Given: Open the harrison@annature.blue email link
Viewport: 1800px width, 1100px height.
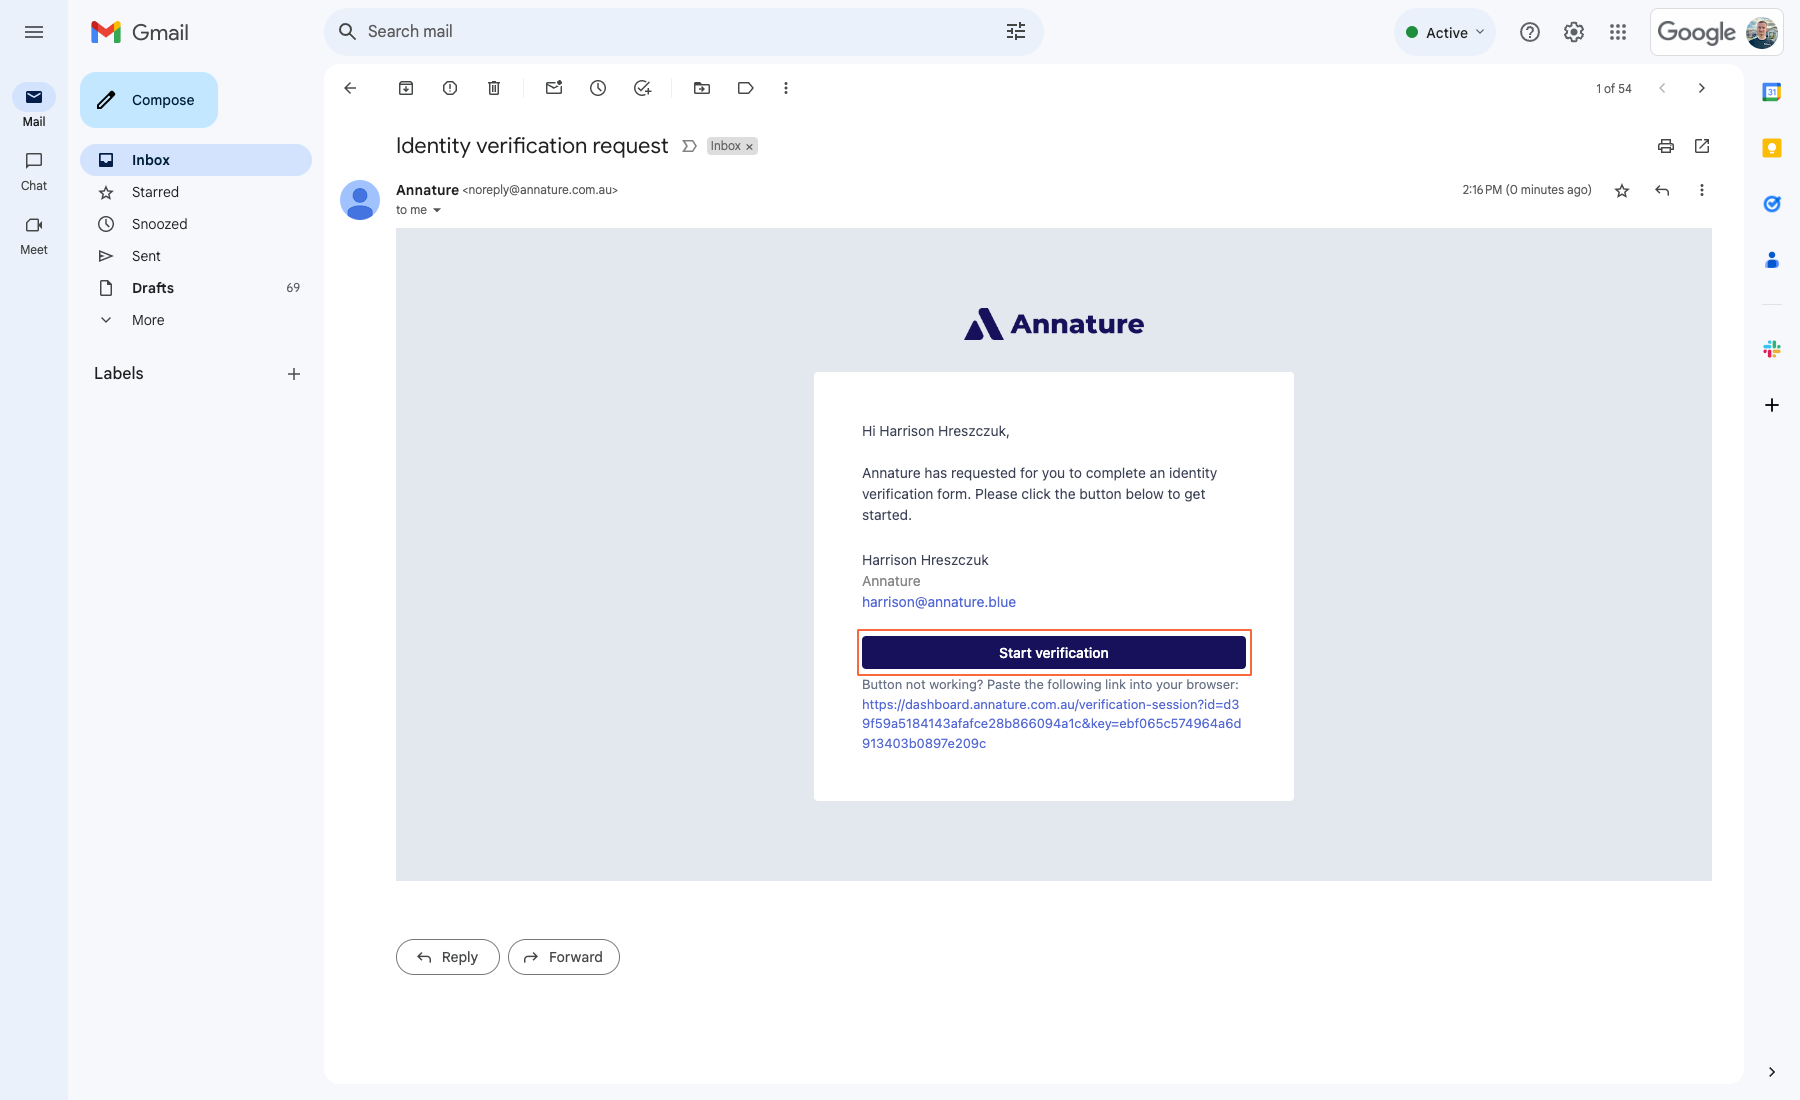Looking at the screenshot, I should point(938,602).
